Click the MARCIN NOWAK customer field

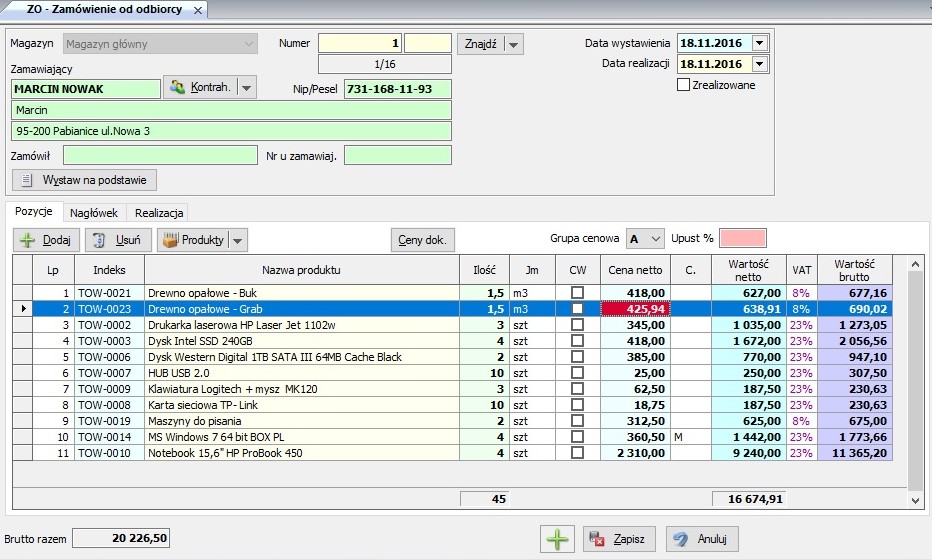86,89
